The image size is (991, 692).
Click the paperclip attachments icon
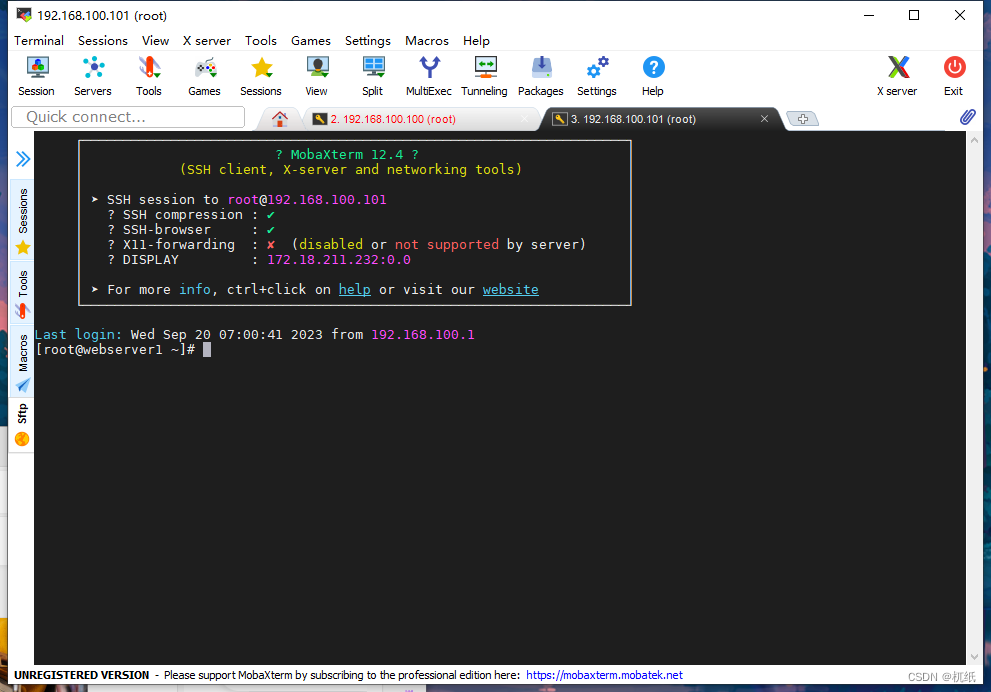[x=966, y=116]
